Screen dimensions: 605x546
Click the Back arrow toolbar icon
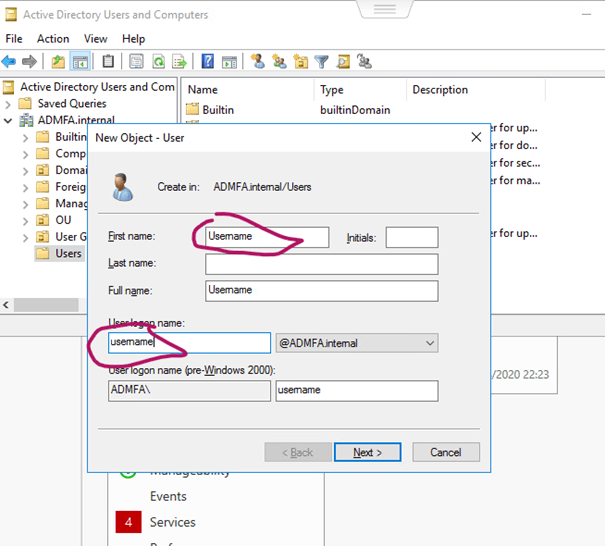point(10,62)
